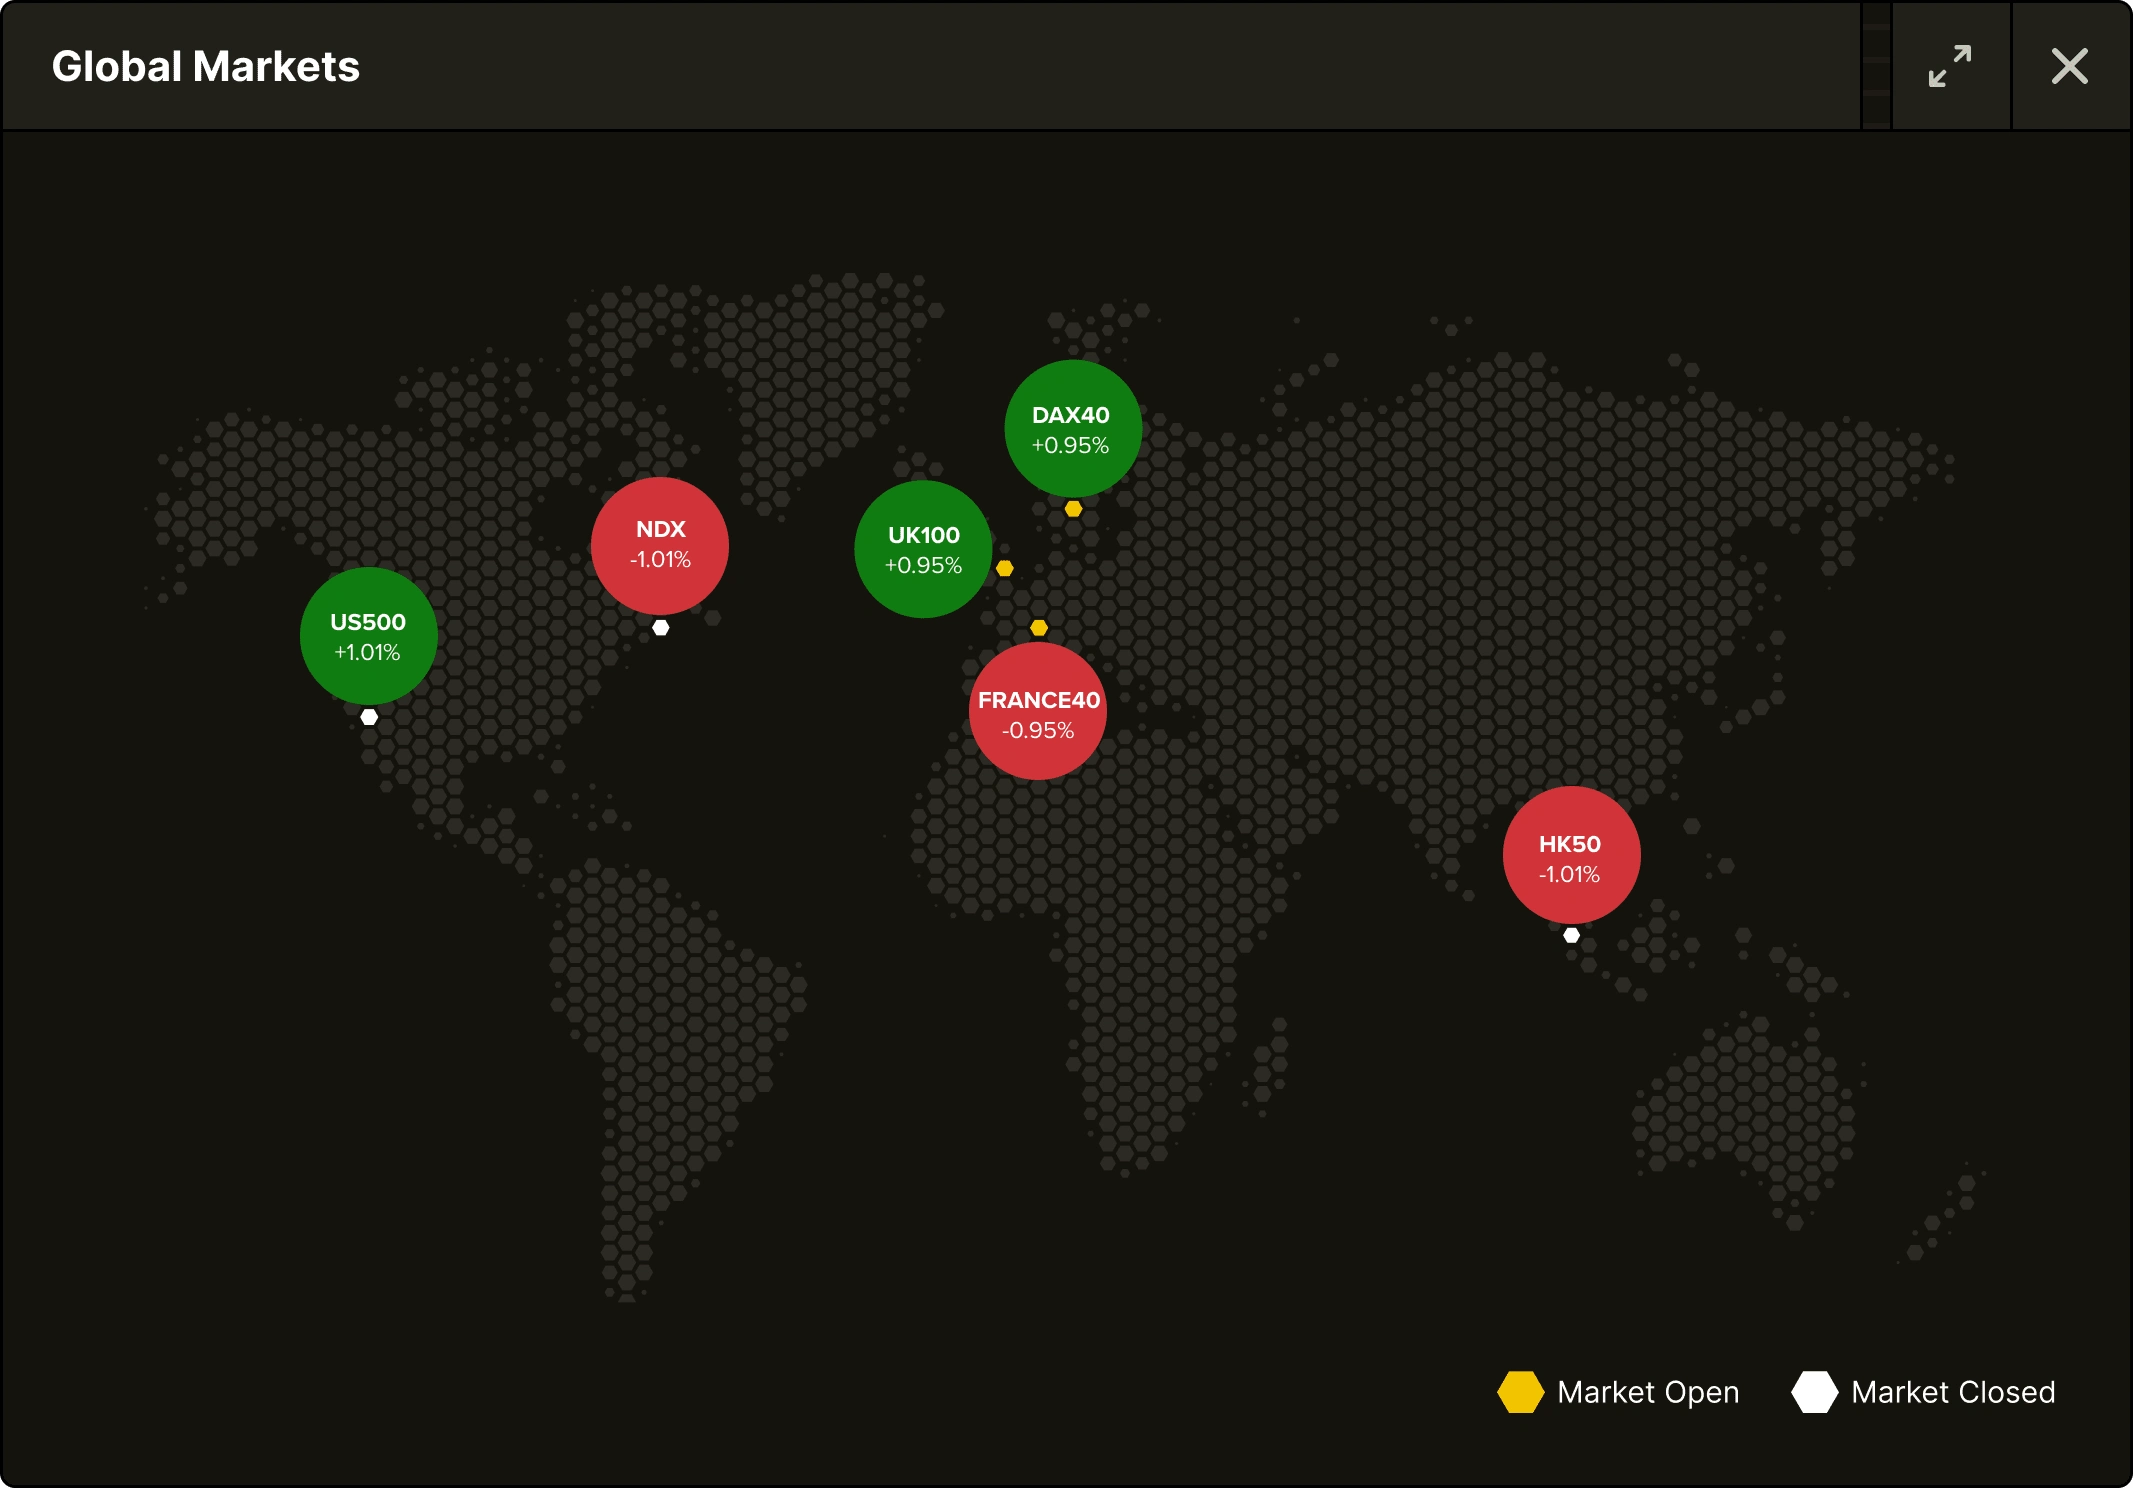The height and width of the screenshot is (1488, 2133).
Task: Select the red NDX bubble
Action: click(660, 545)
